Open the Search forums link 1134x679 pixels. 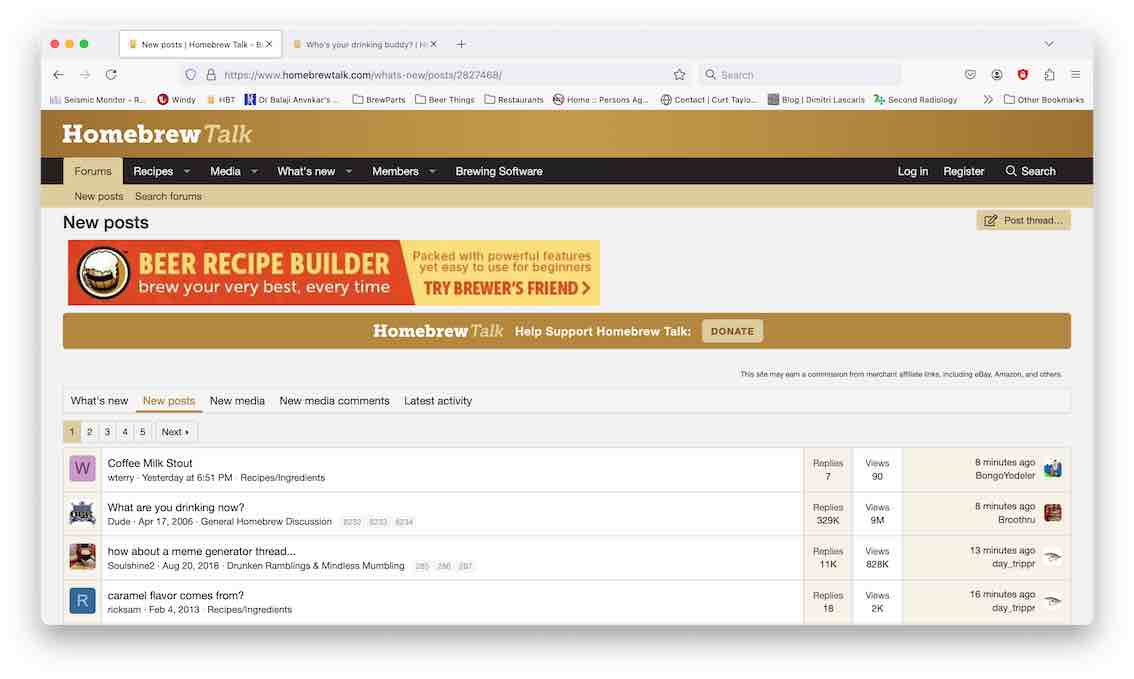click(169, 196)
